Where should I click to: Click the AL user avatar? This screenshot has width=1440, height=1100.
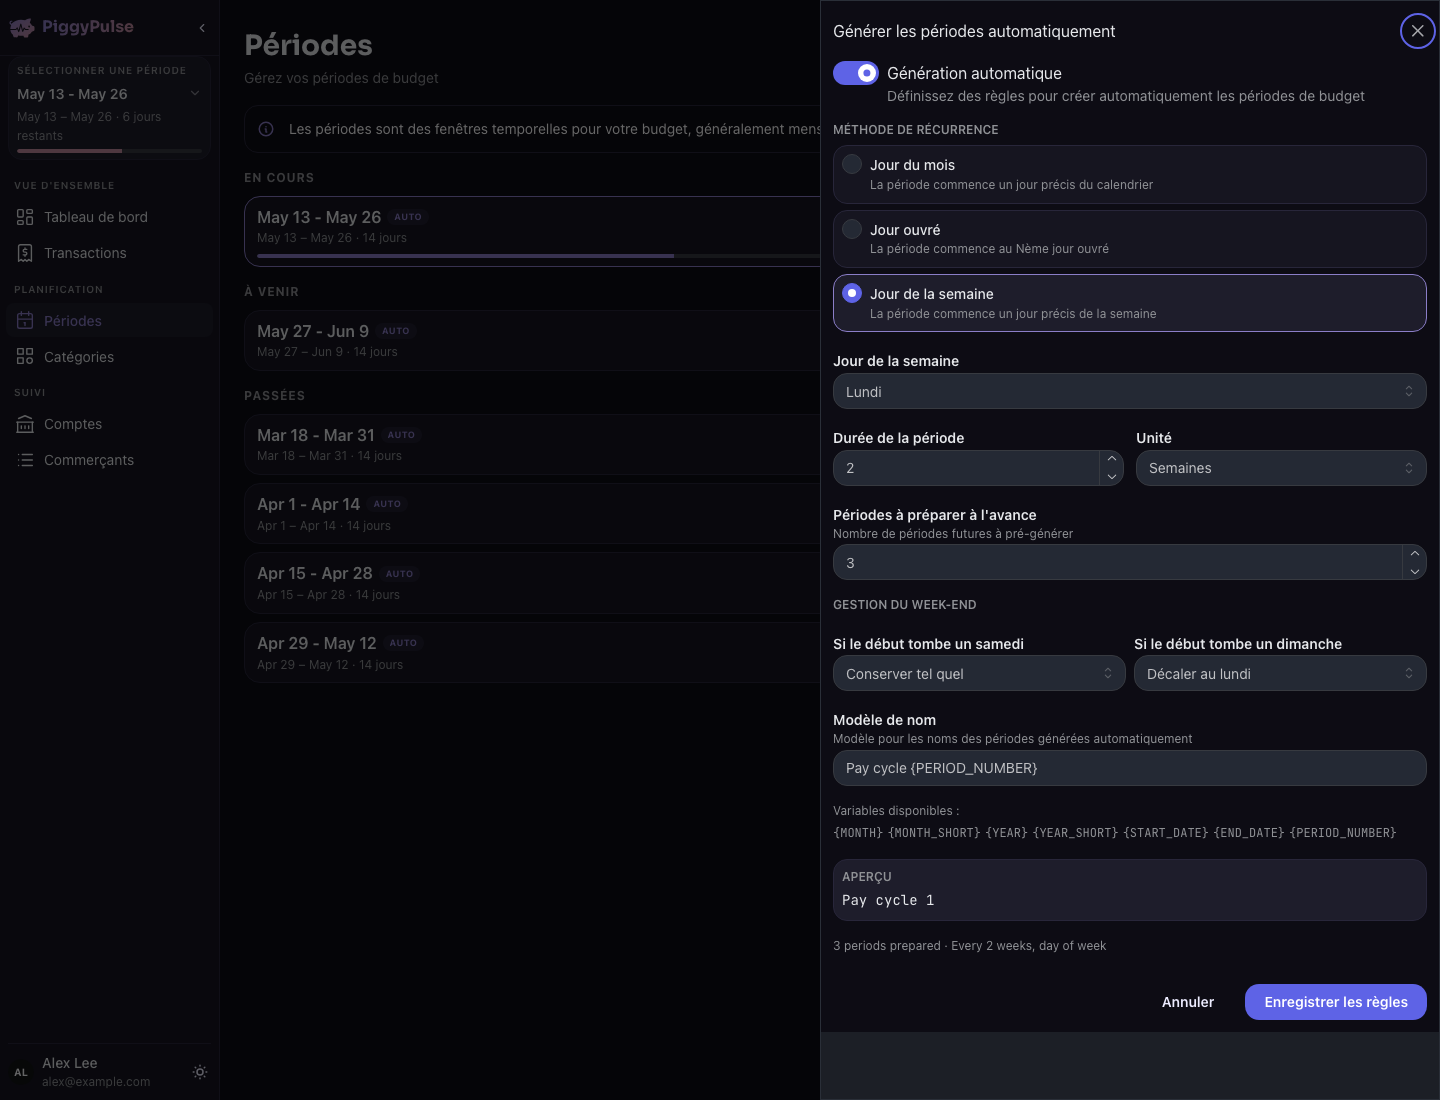click(x=21, y=1072)
